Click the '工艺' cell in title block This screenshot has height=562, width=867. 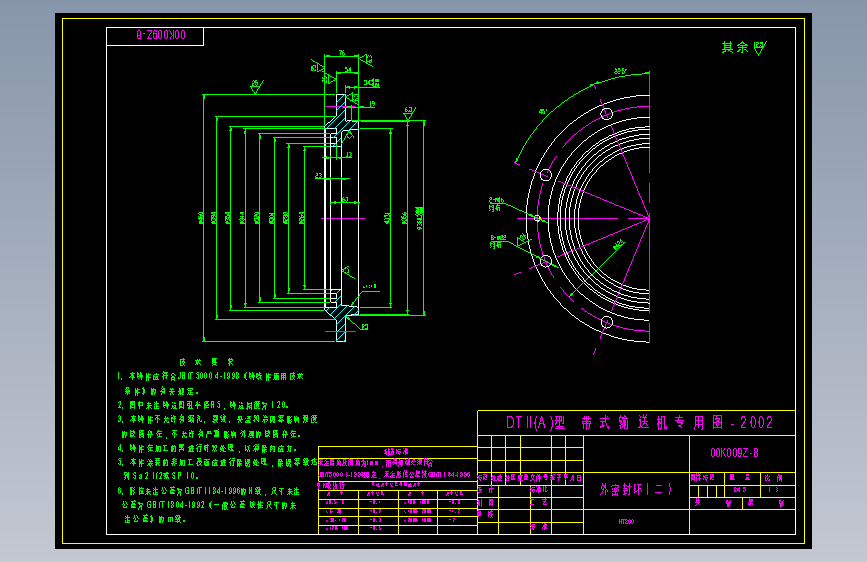click(539, 502)
